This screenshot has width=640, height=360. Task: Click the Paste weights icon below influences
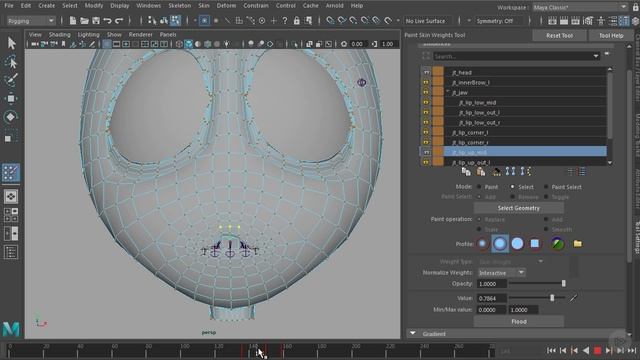481,172
